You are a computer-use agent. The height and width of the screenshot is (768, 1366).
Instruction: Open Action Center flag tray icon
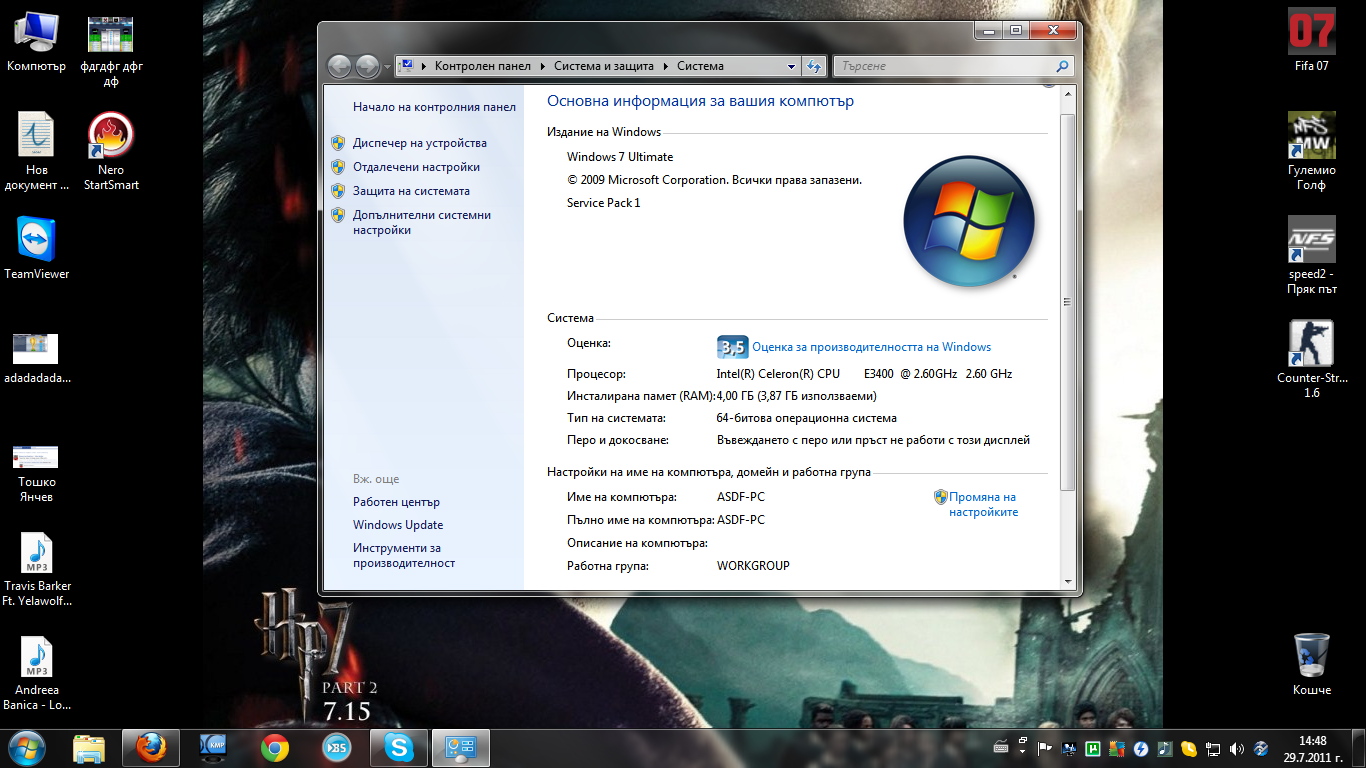tap(1045, 748)
